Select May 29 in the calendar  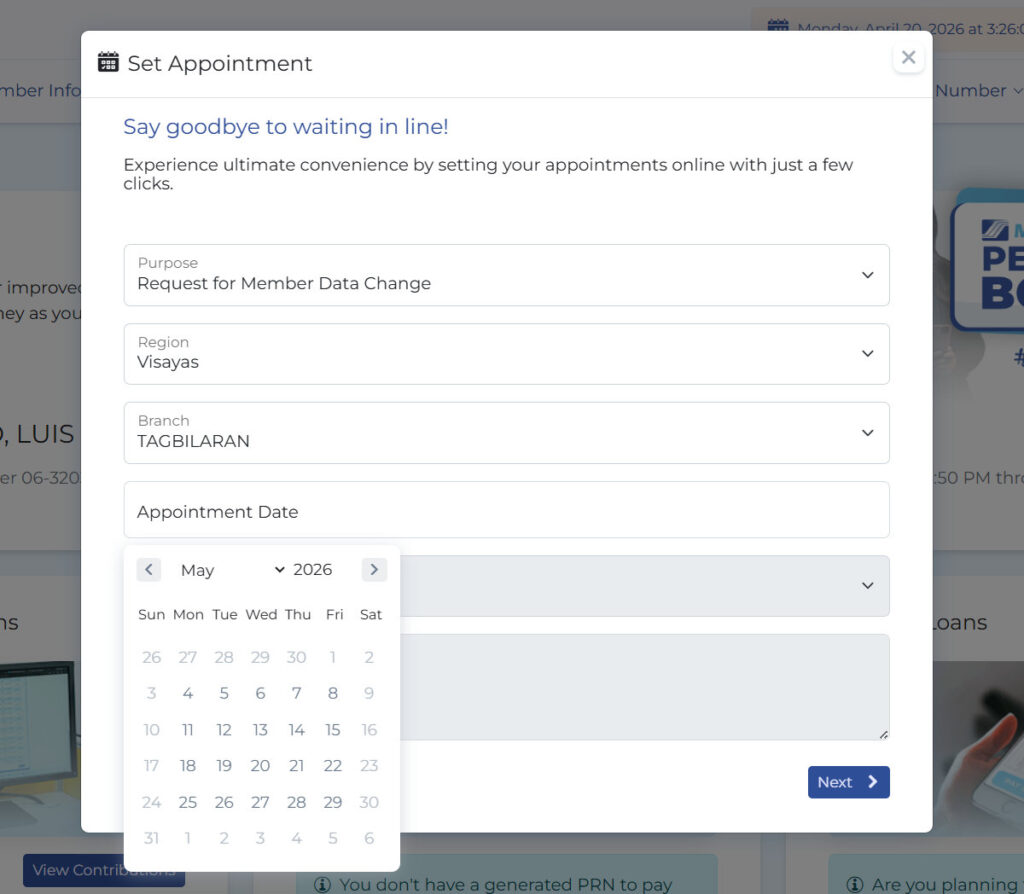coord(332,802)
